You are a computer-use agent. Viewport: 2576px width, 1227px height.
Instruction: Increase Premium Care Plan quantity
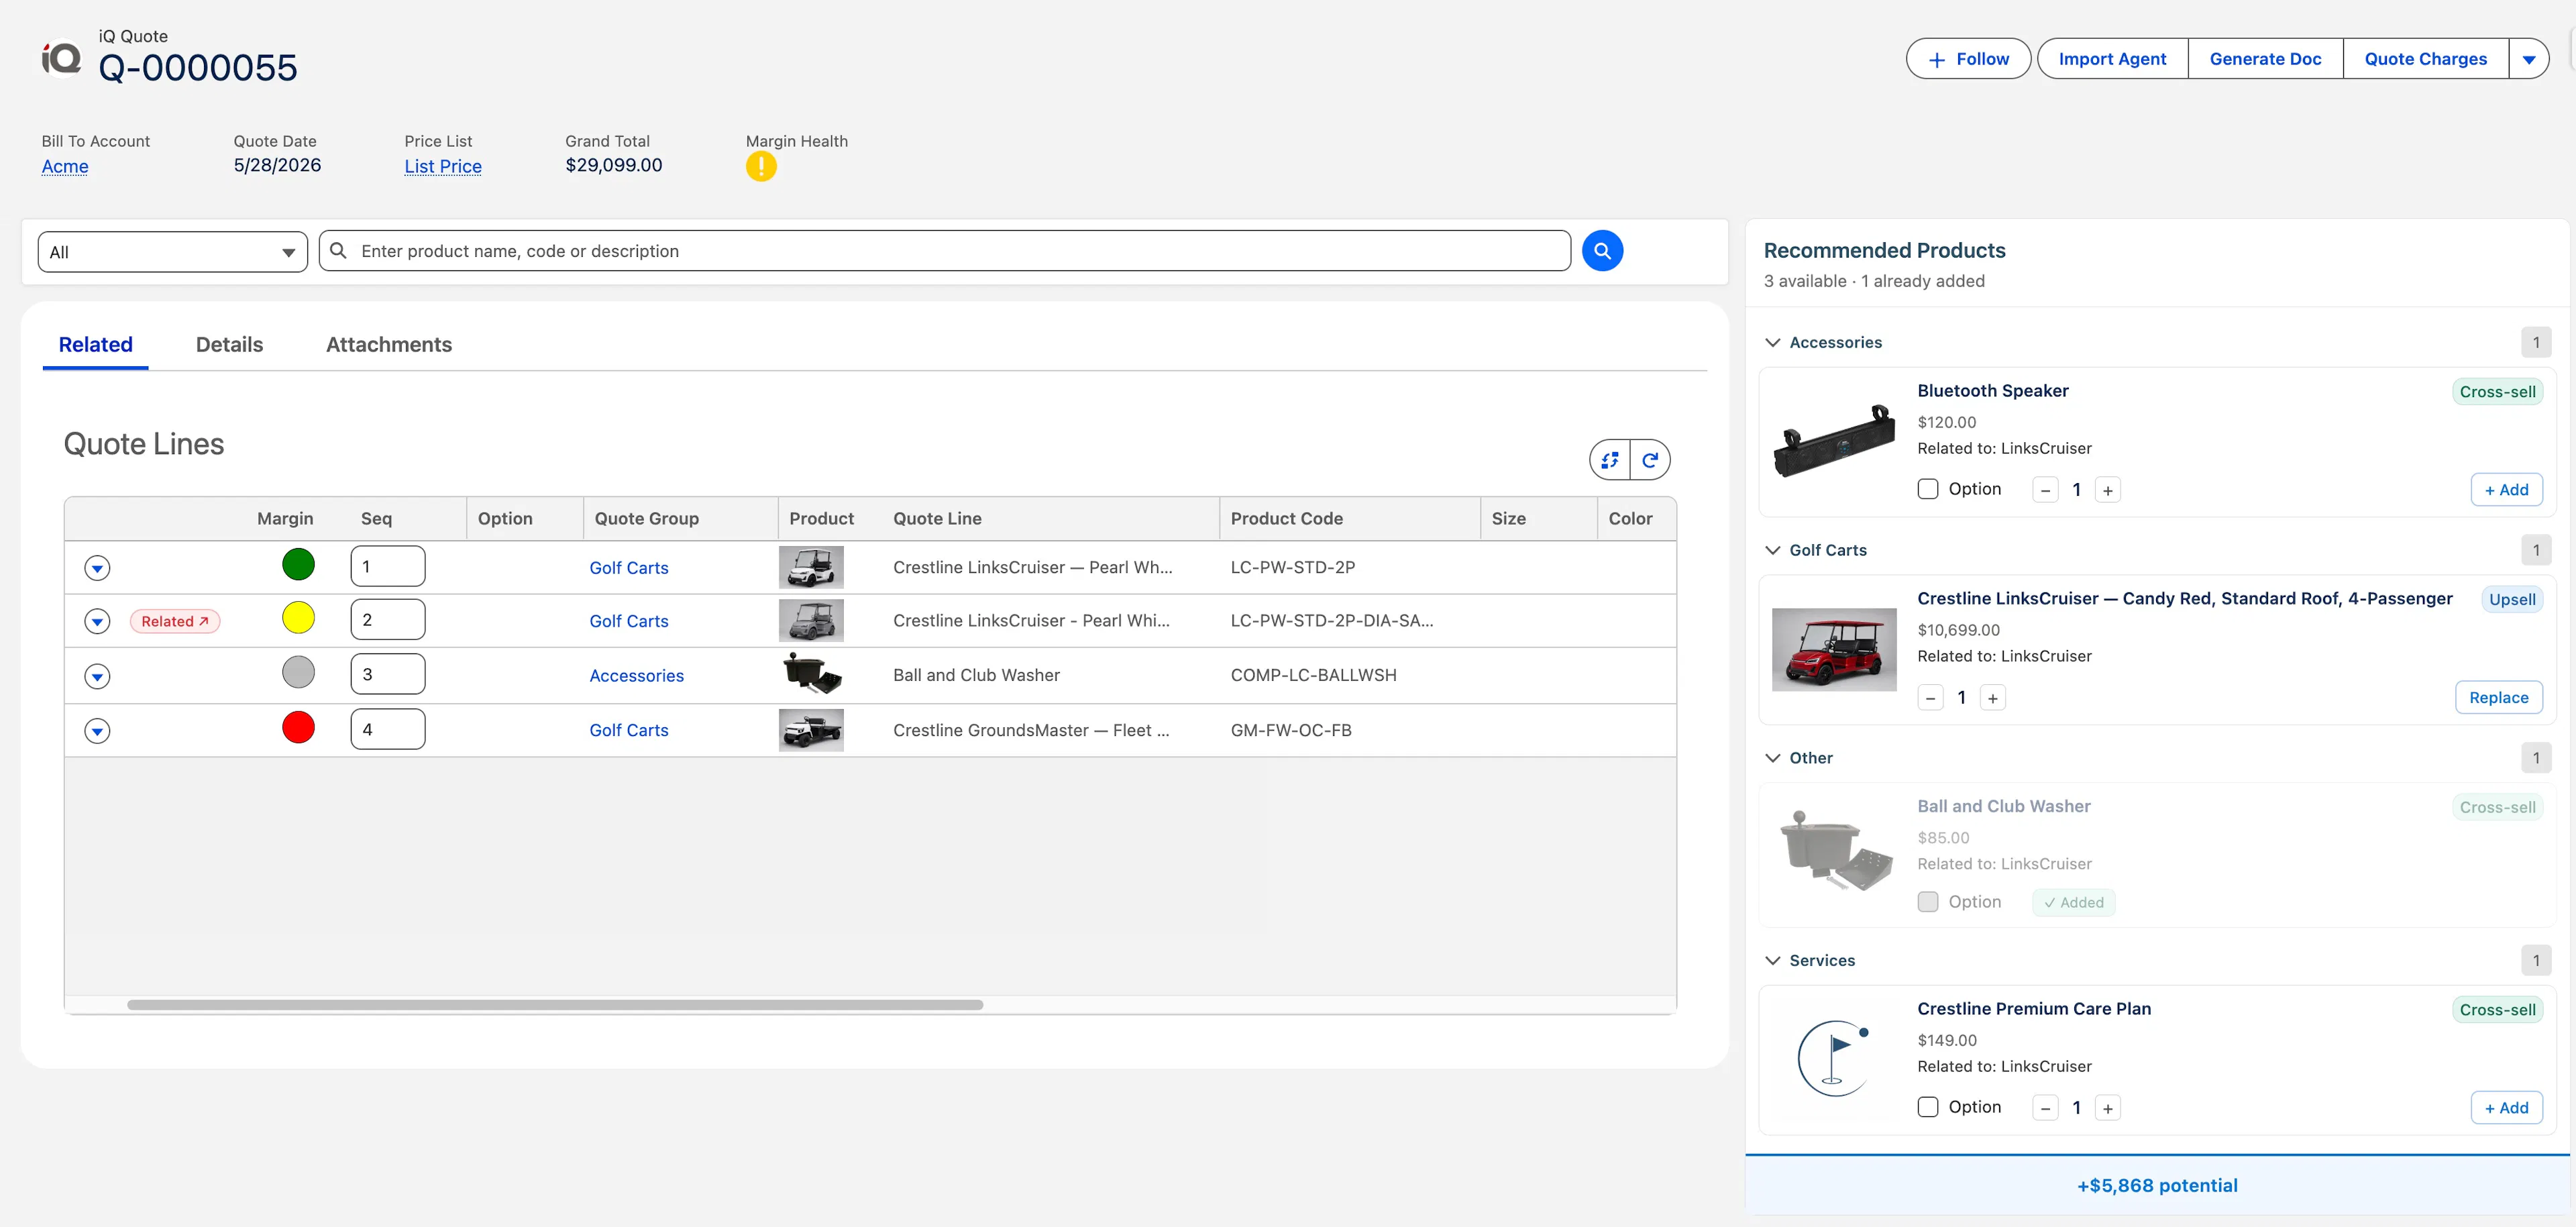[x=2108, y=1108]
